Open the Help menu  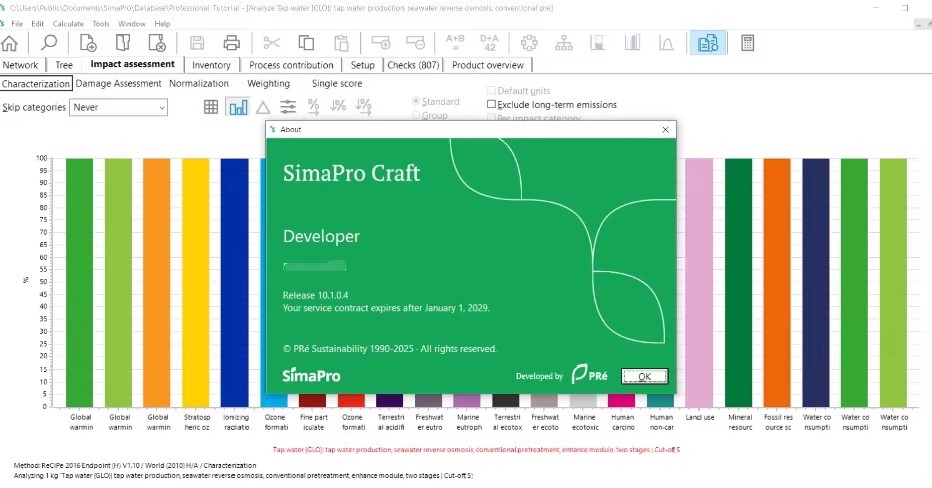pyautogui.click(x=162, y=24)
